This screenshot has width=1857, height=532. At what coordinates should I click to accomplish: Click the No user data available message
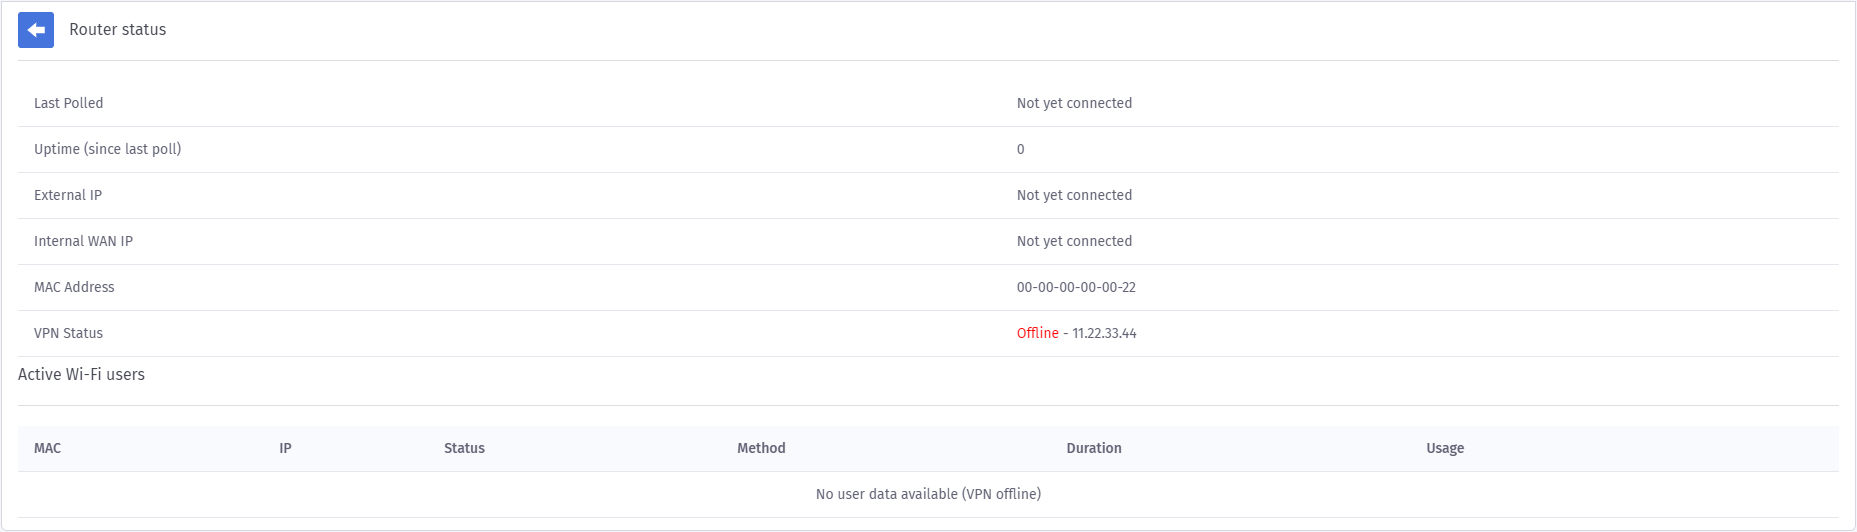pos(928,494)
